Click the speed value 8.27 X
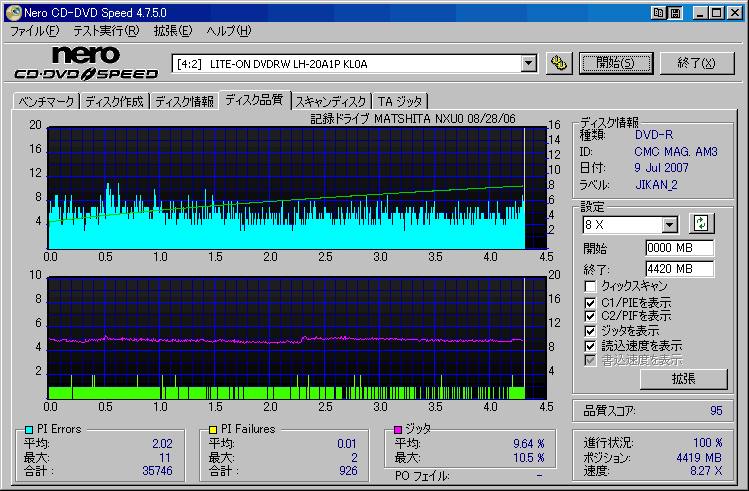Image resolution: width=749 pixels, height=491 pixels. point(706,471)
